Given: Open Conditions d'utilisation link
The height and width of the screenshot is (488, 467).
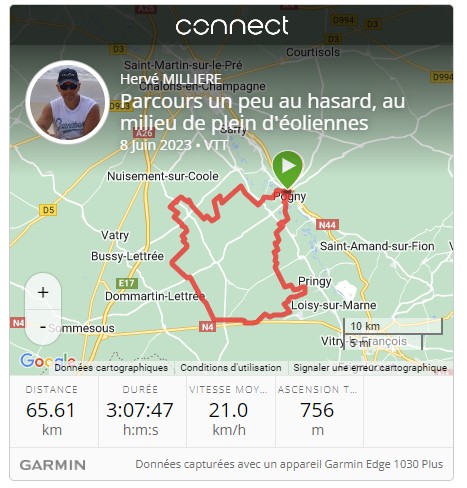Looking at the screenshot, I should 231,368.
